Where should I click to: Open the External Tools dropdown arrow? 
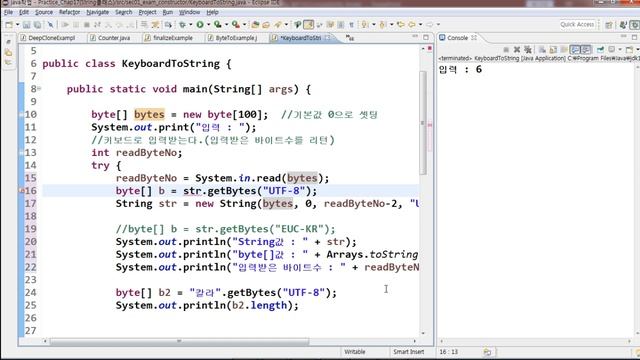244,24
